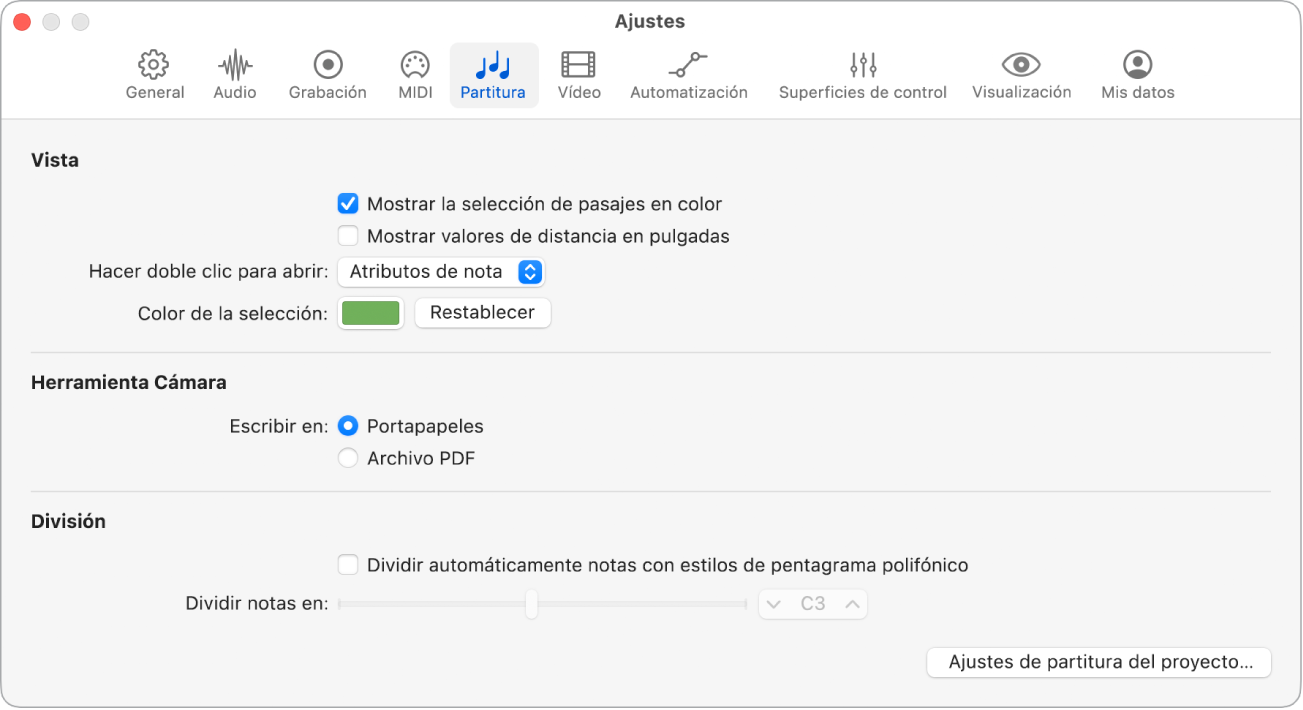
Task: Open the Grabación record icon
Action: click(328, 66)
